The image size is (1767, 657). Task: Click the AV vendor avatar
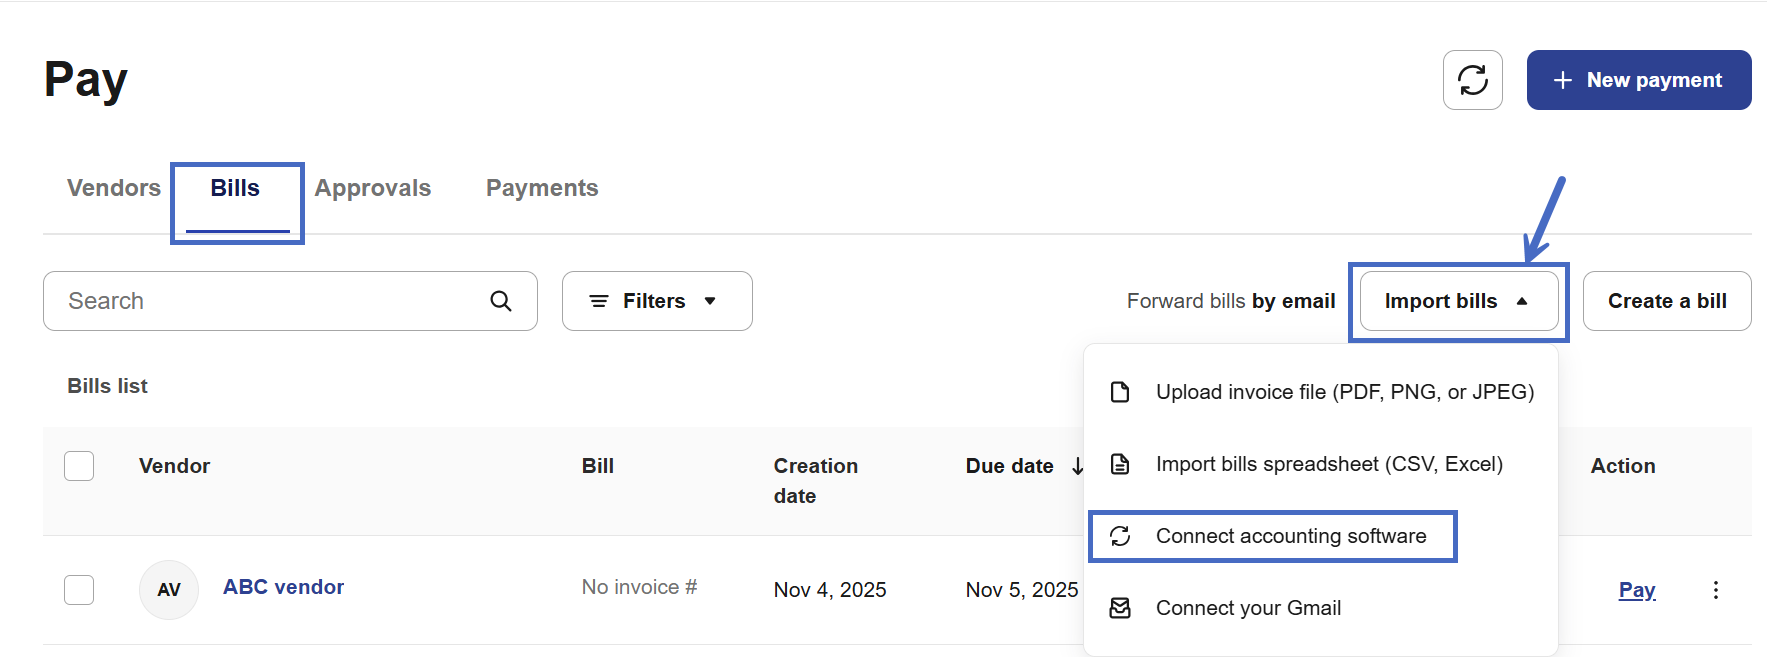pyautogui.click(x=169, y=590)
